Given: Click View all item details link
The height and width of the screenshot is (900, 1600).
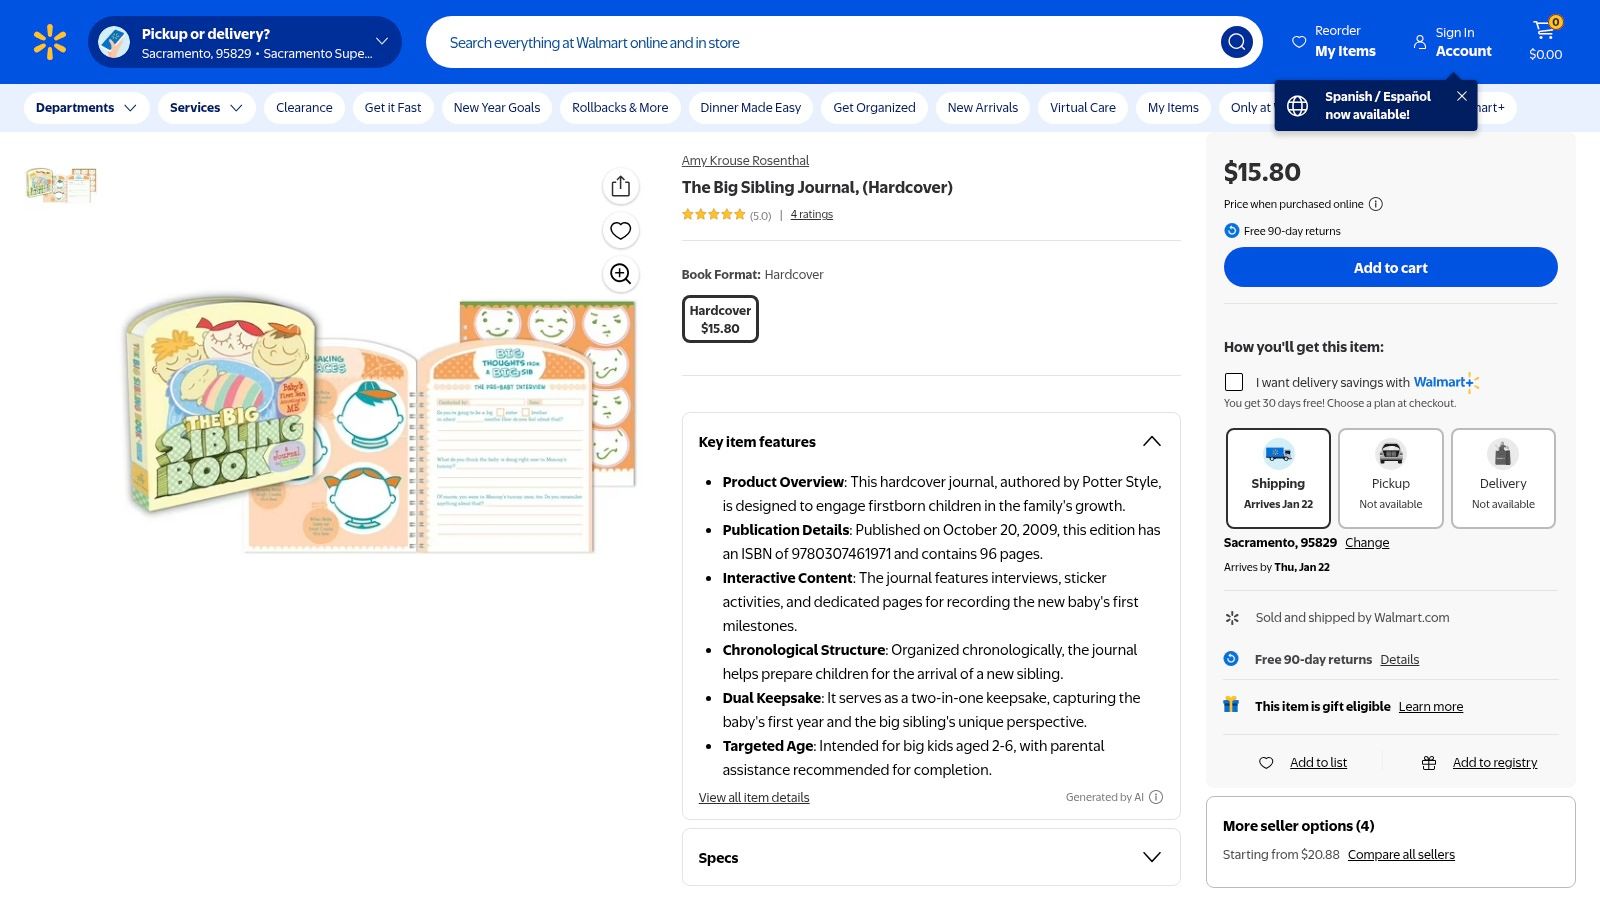Looking at the screenshot, I should [x=754, y=797].
